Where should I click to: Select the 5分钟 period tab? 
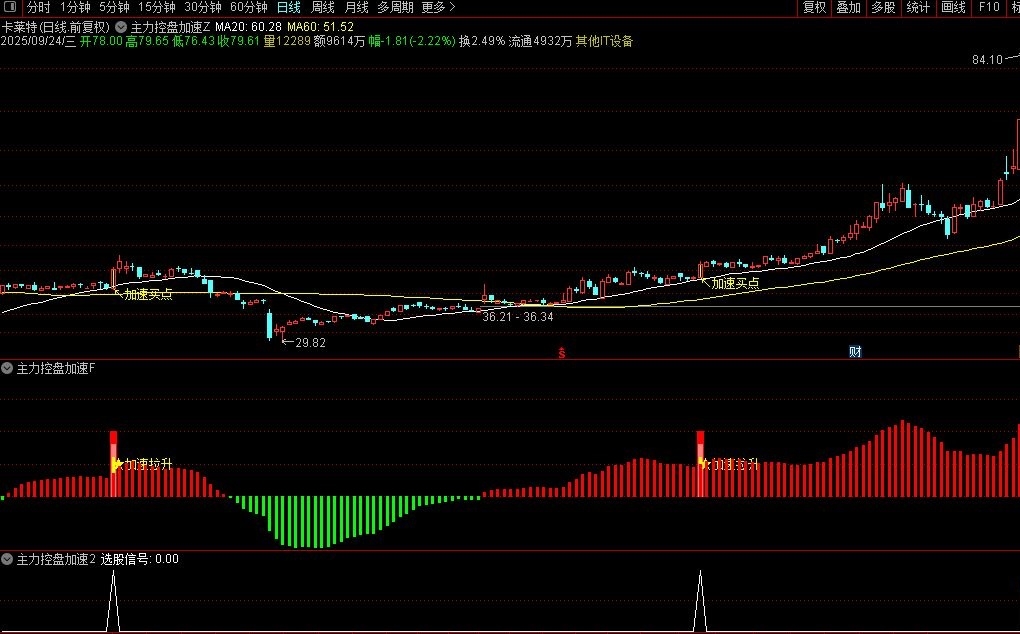point(114,7)
